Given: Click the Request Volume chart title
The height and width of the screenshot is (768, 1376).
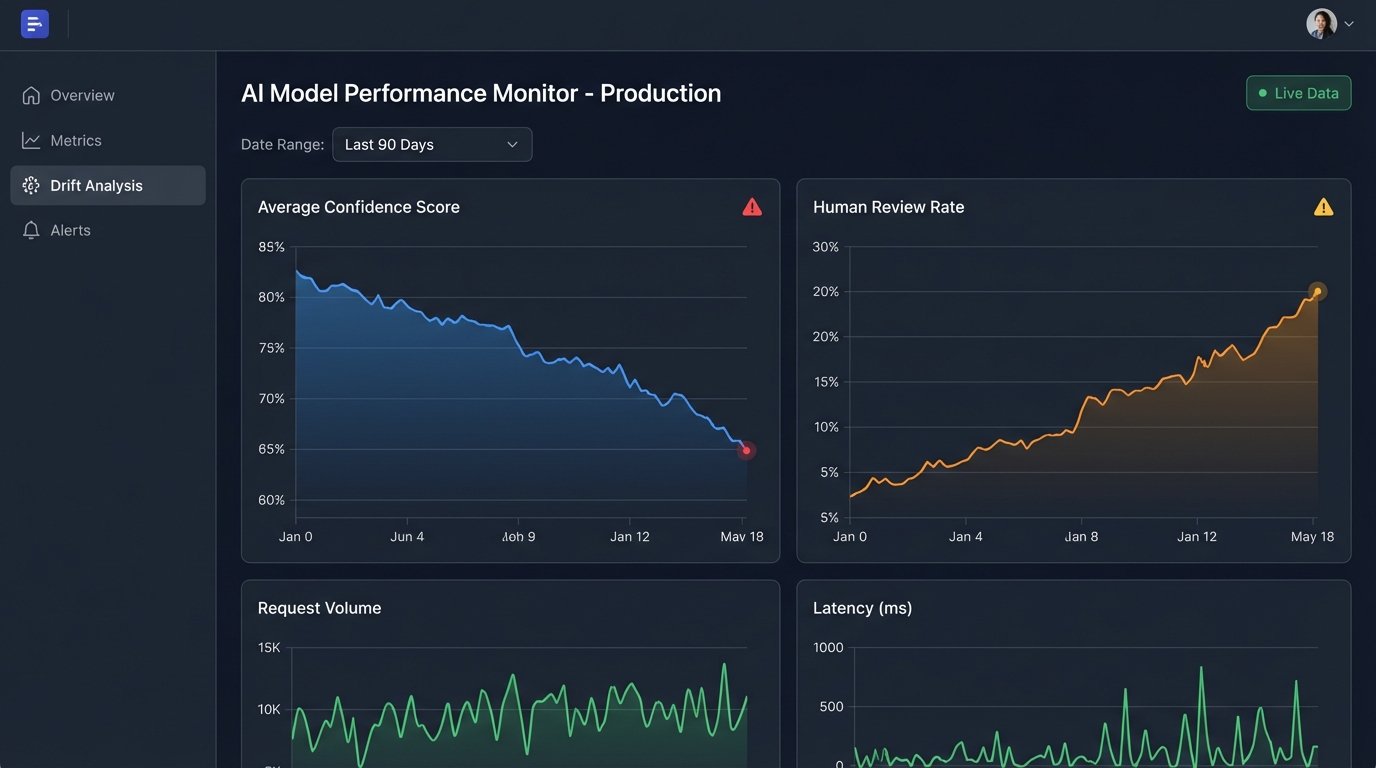Looking at the screenshot, I should click(319, 608).
